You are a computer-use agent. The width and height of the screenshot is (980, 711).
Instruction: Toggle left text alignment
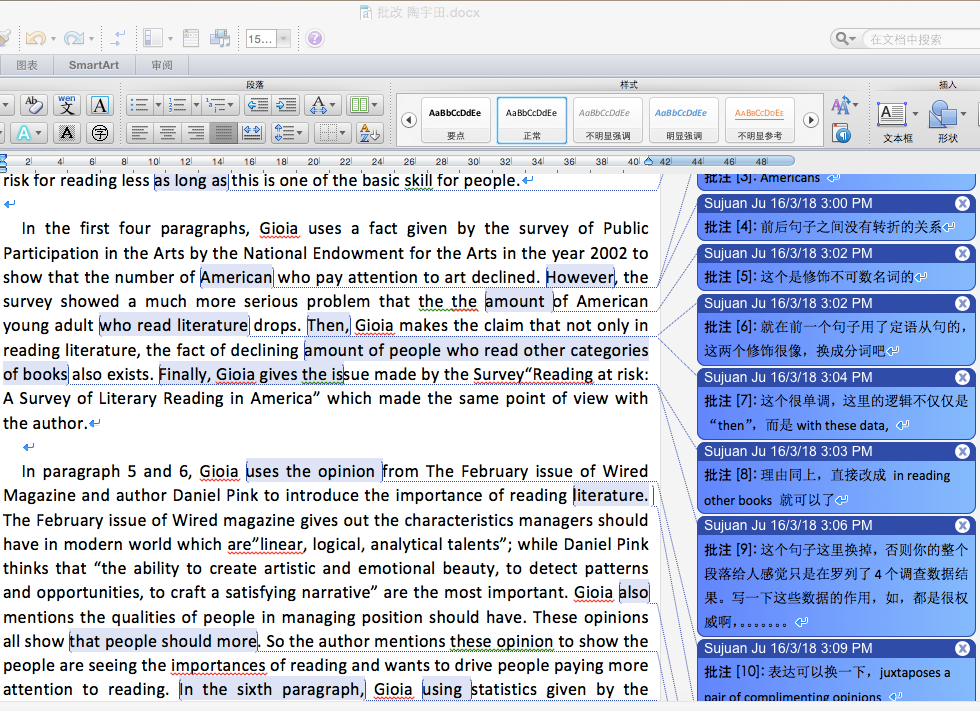pyautogui.click(x=140, y=133)
